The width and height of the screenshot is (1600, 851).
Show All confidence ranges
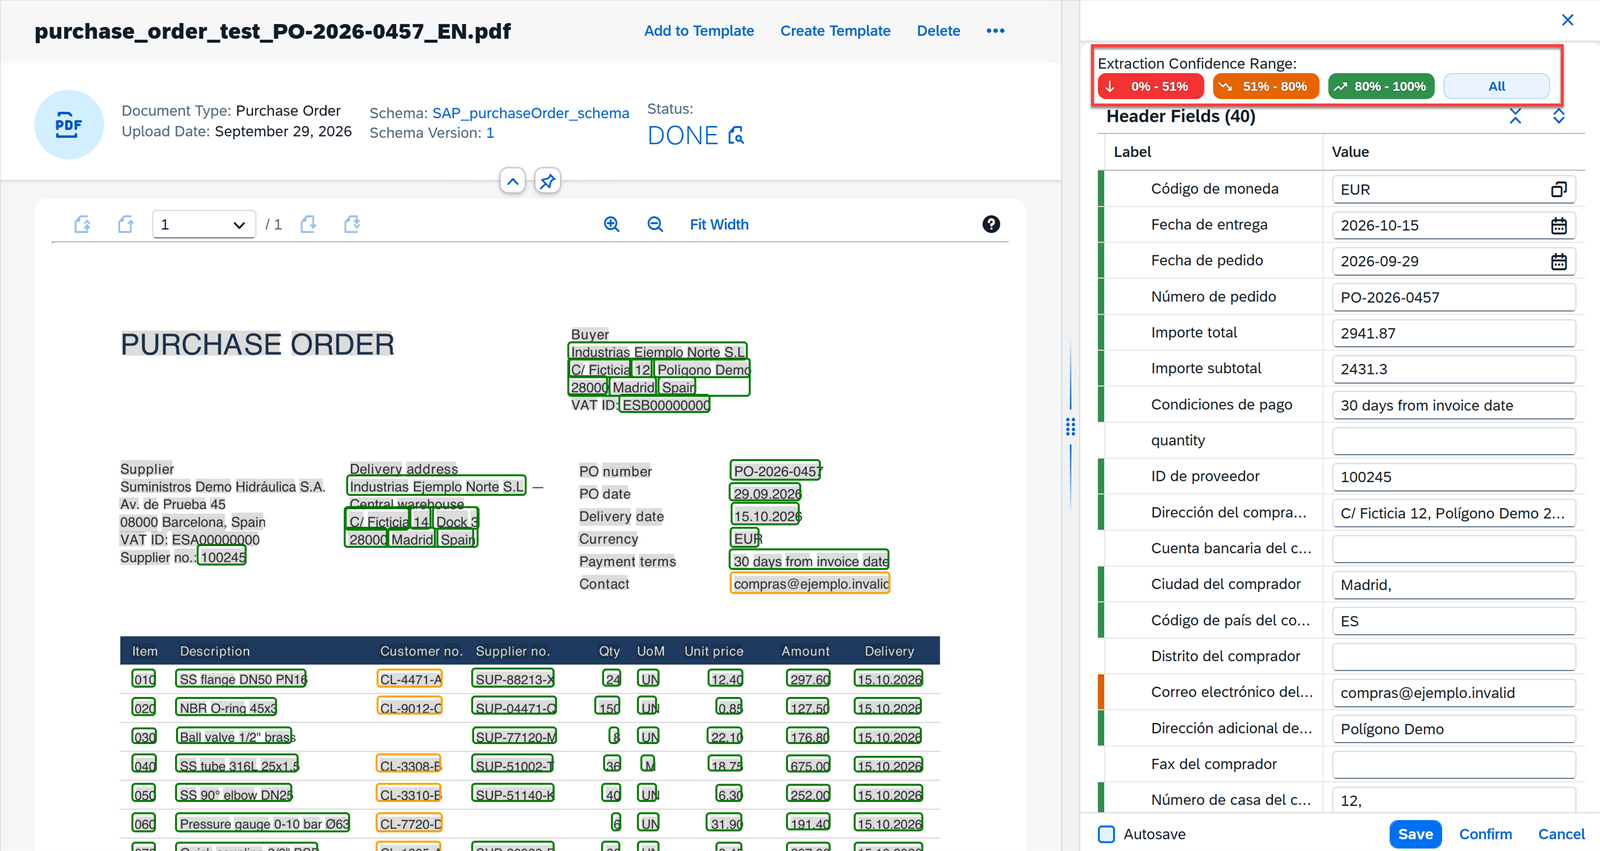coord(1496,87)
